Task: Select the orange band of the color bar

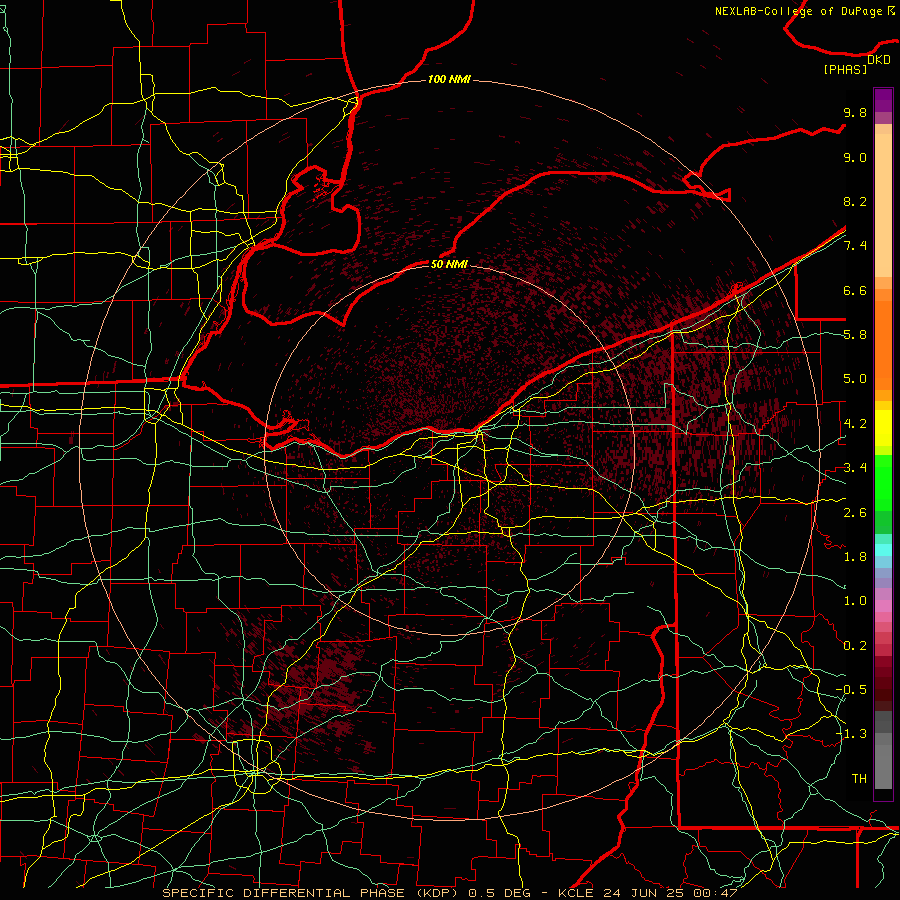Action: (x=883, y=345)
